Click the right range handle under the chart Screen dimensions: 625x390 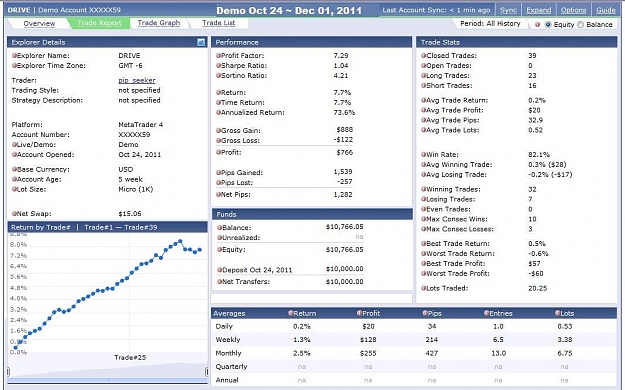(x=206, y=372)
